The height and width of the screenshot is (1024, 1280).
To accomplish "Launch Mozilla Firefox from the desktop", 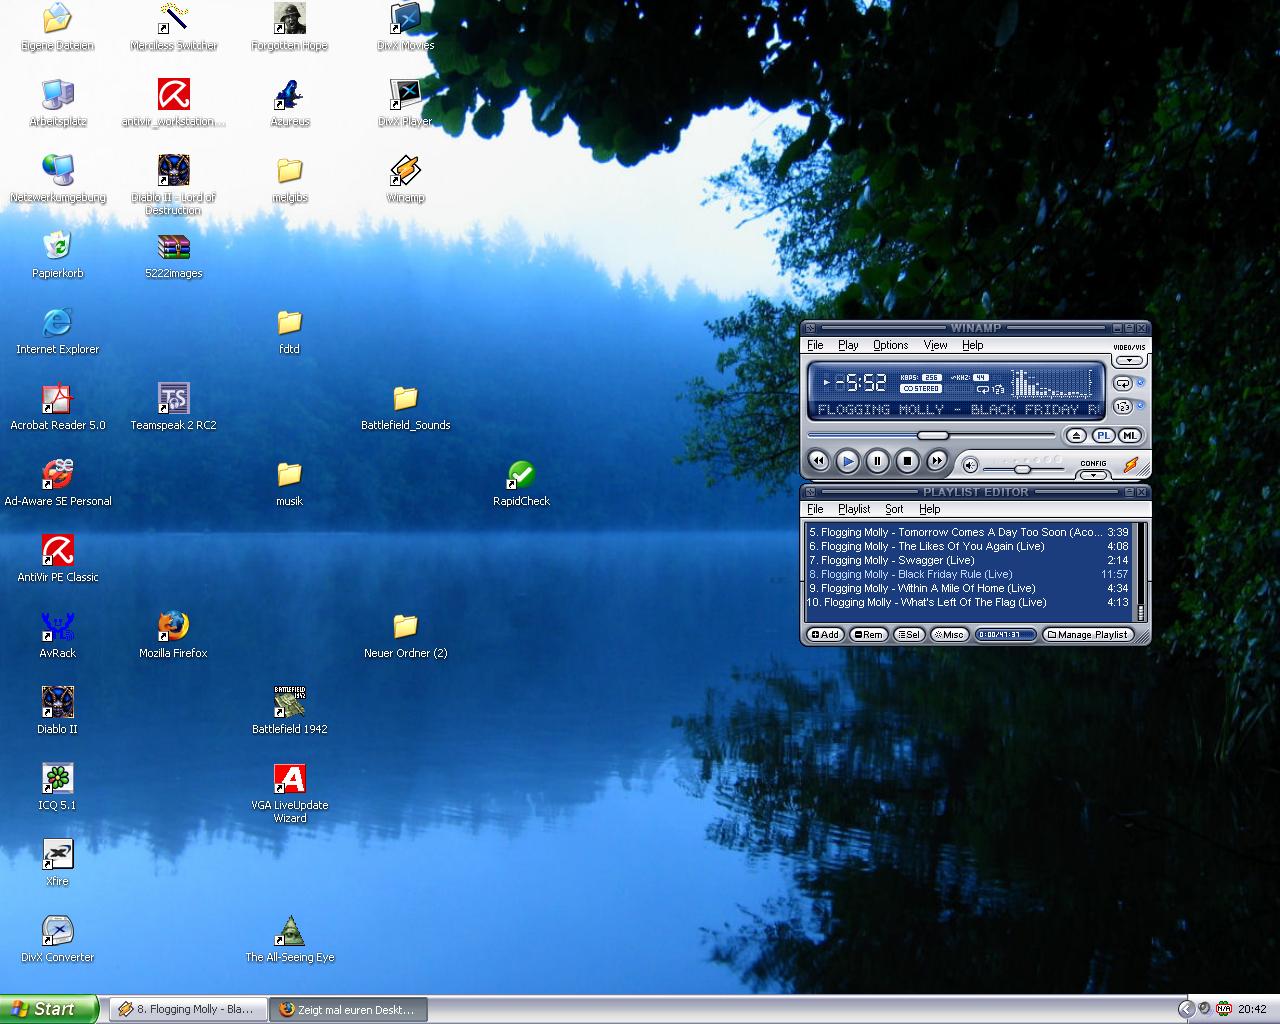I will click(x=174, y=635).
